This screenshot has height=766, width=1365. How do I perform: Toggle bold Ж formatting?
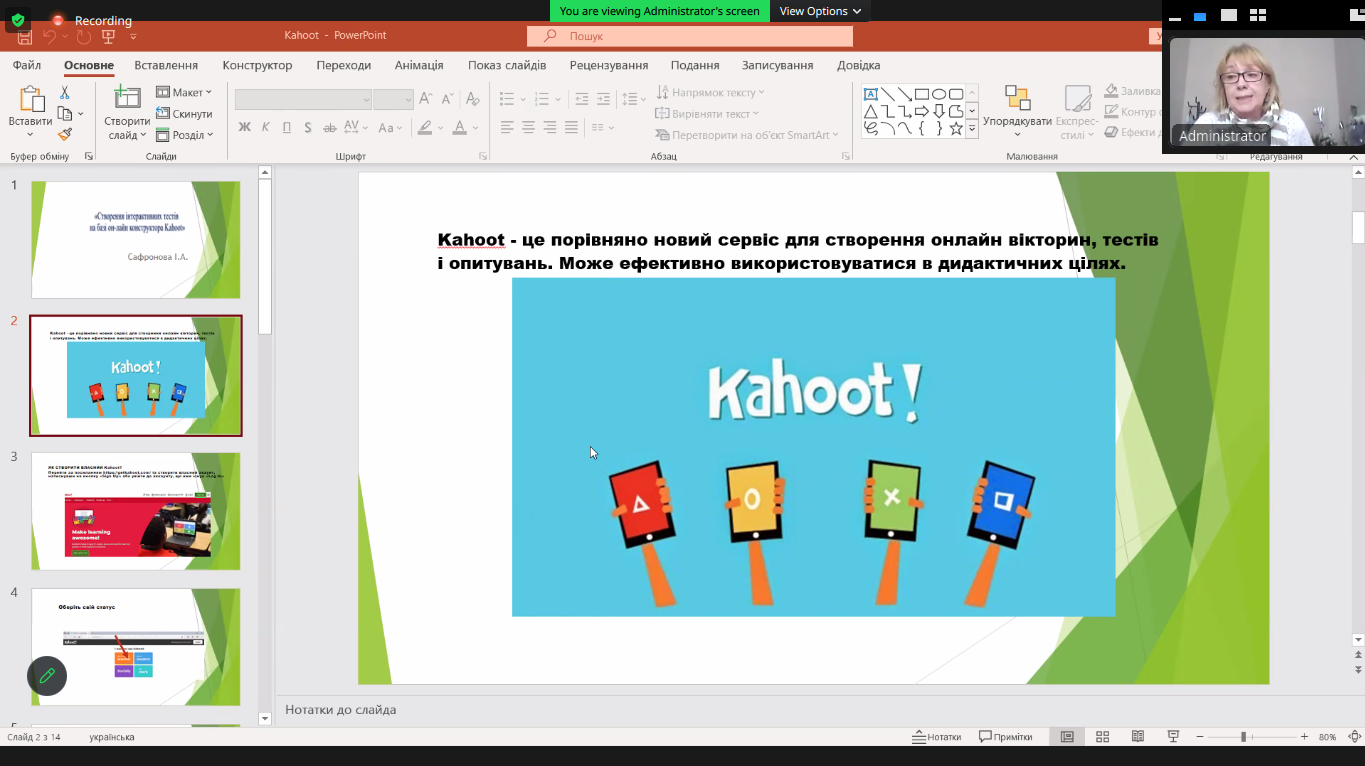click(x=244, y=127)
